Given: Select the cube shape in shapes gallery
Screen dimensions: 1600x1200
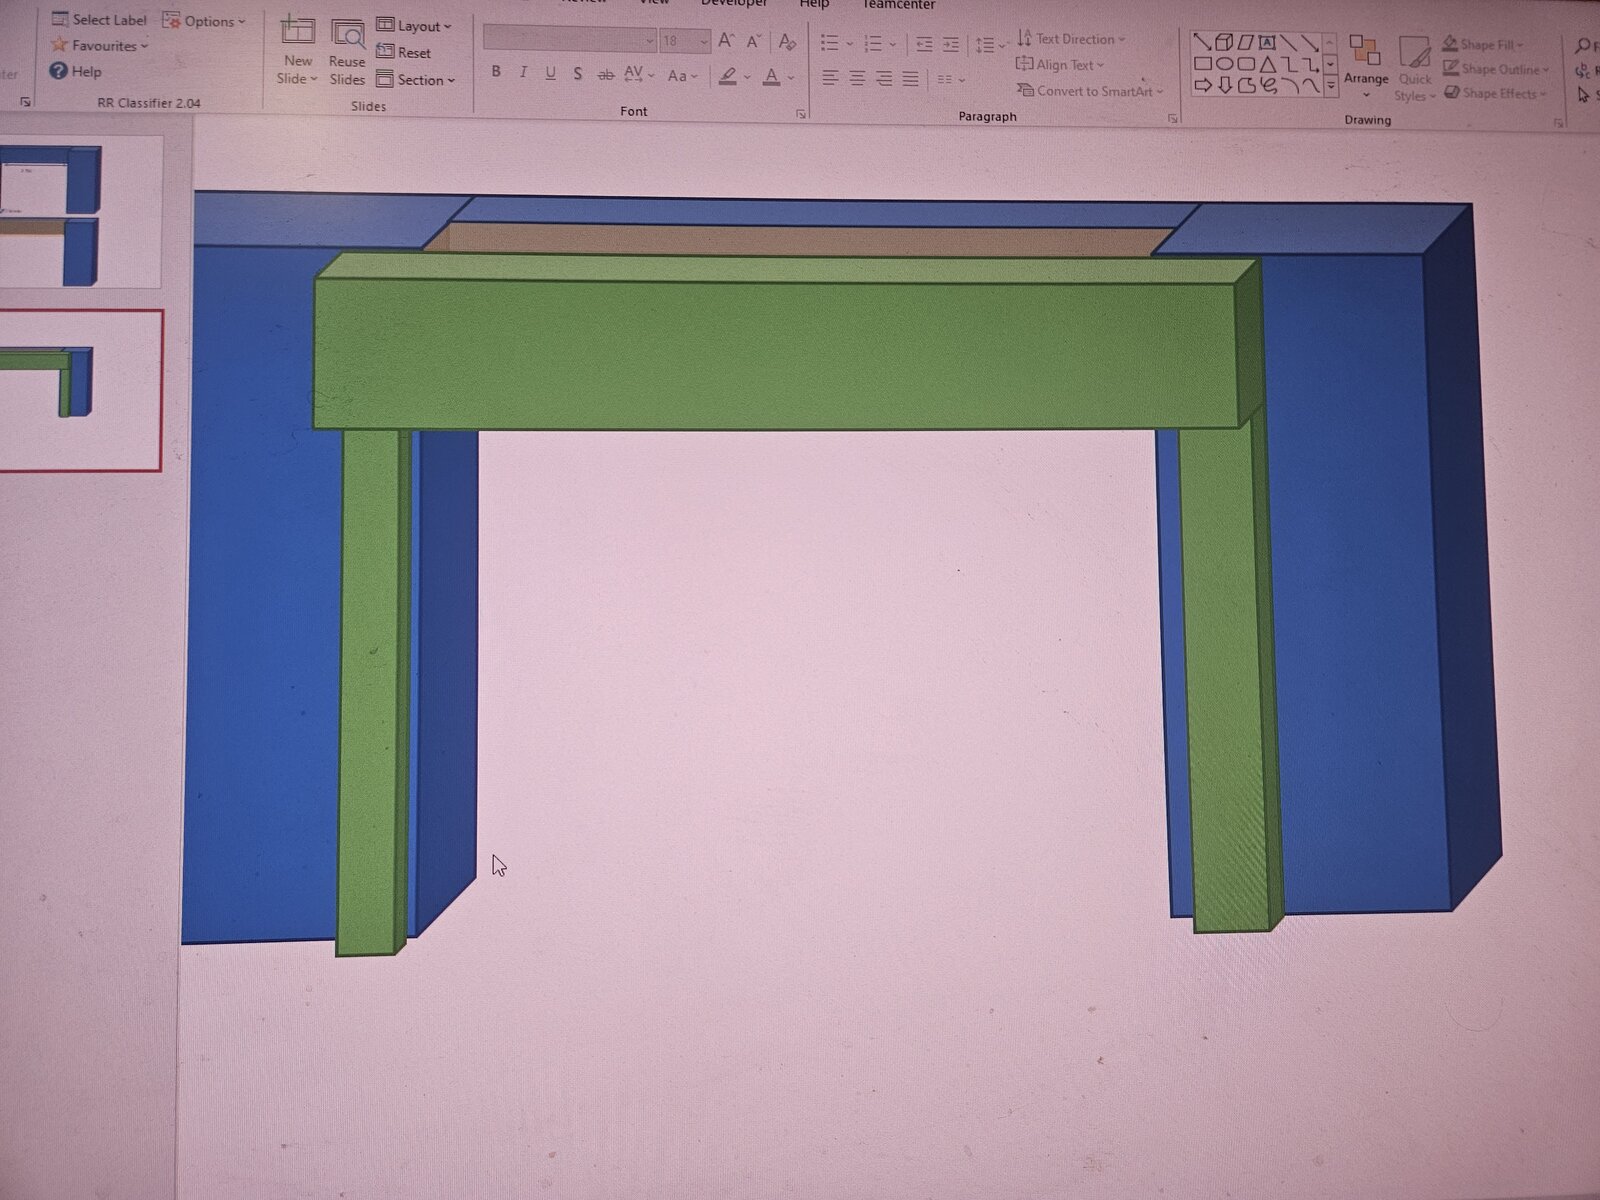Looking at the screenshot, I should coord(1224,42).
